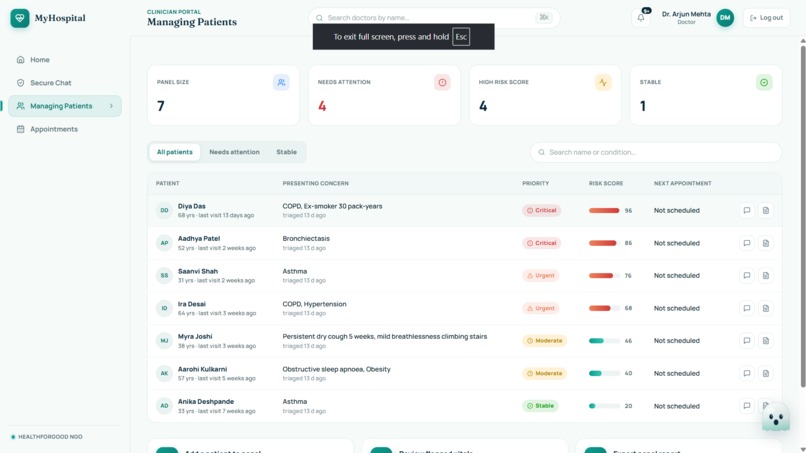806x453 pixels.
Task: Click the page vertical scrollbar
Action: coord(802,216)
